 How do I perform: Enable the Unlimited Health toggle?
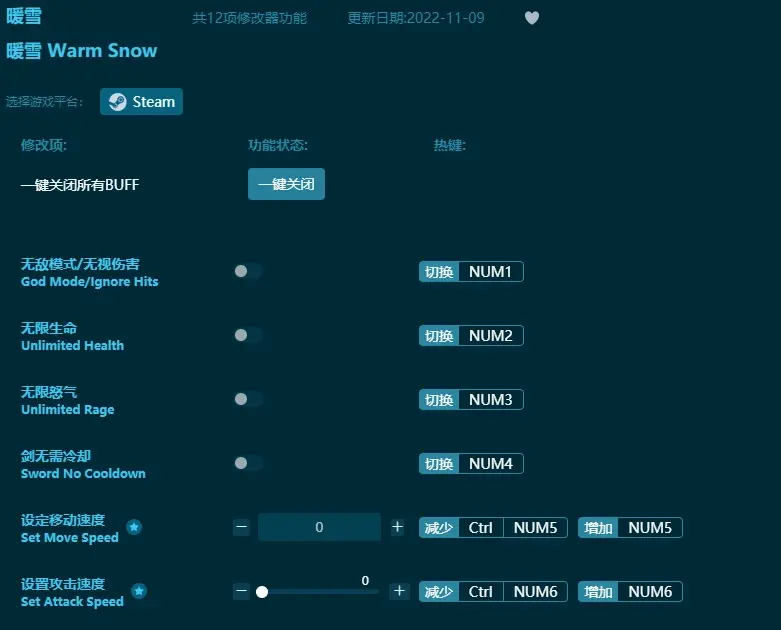tap(248, 335)
